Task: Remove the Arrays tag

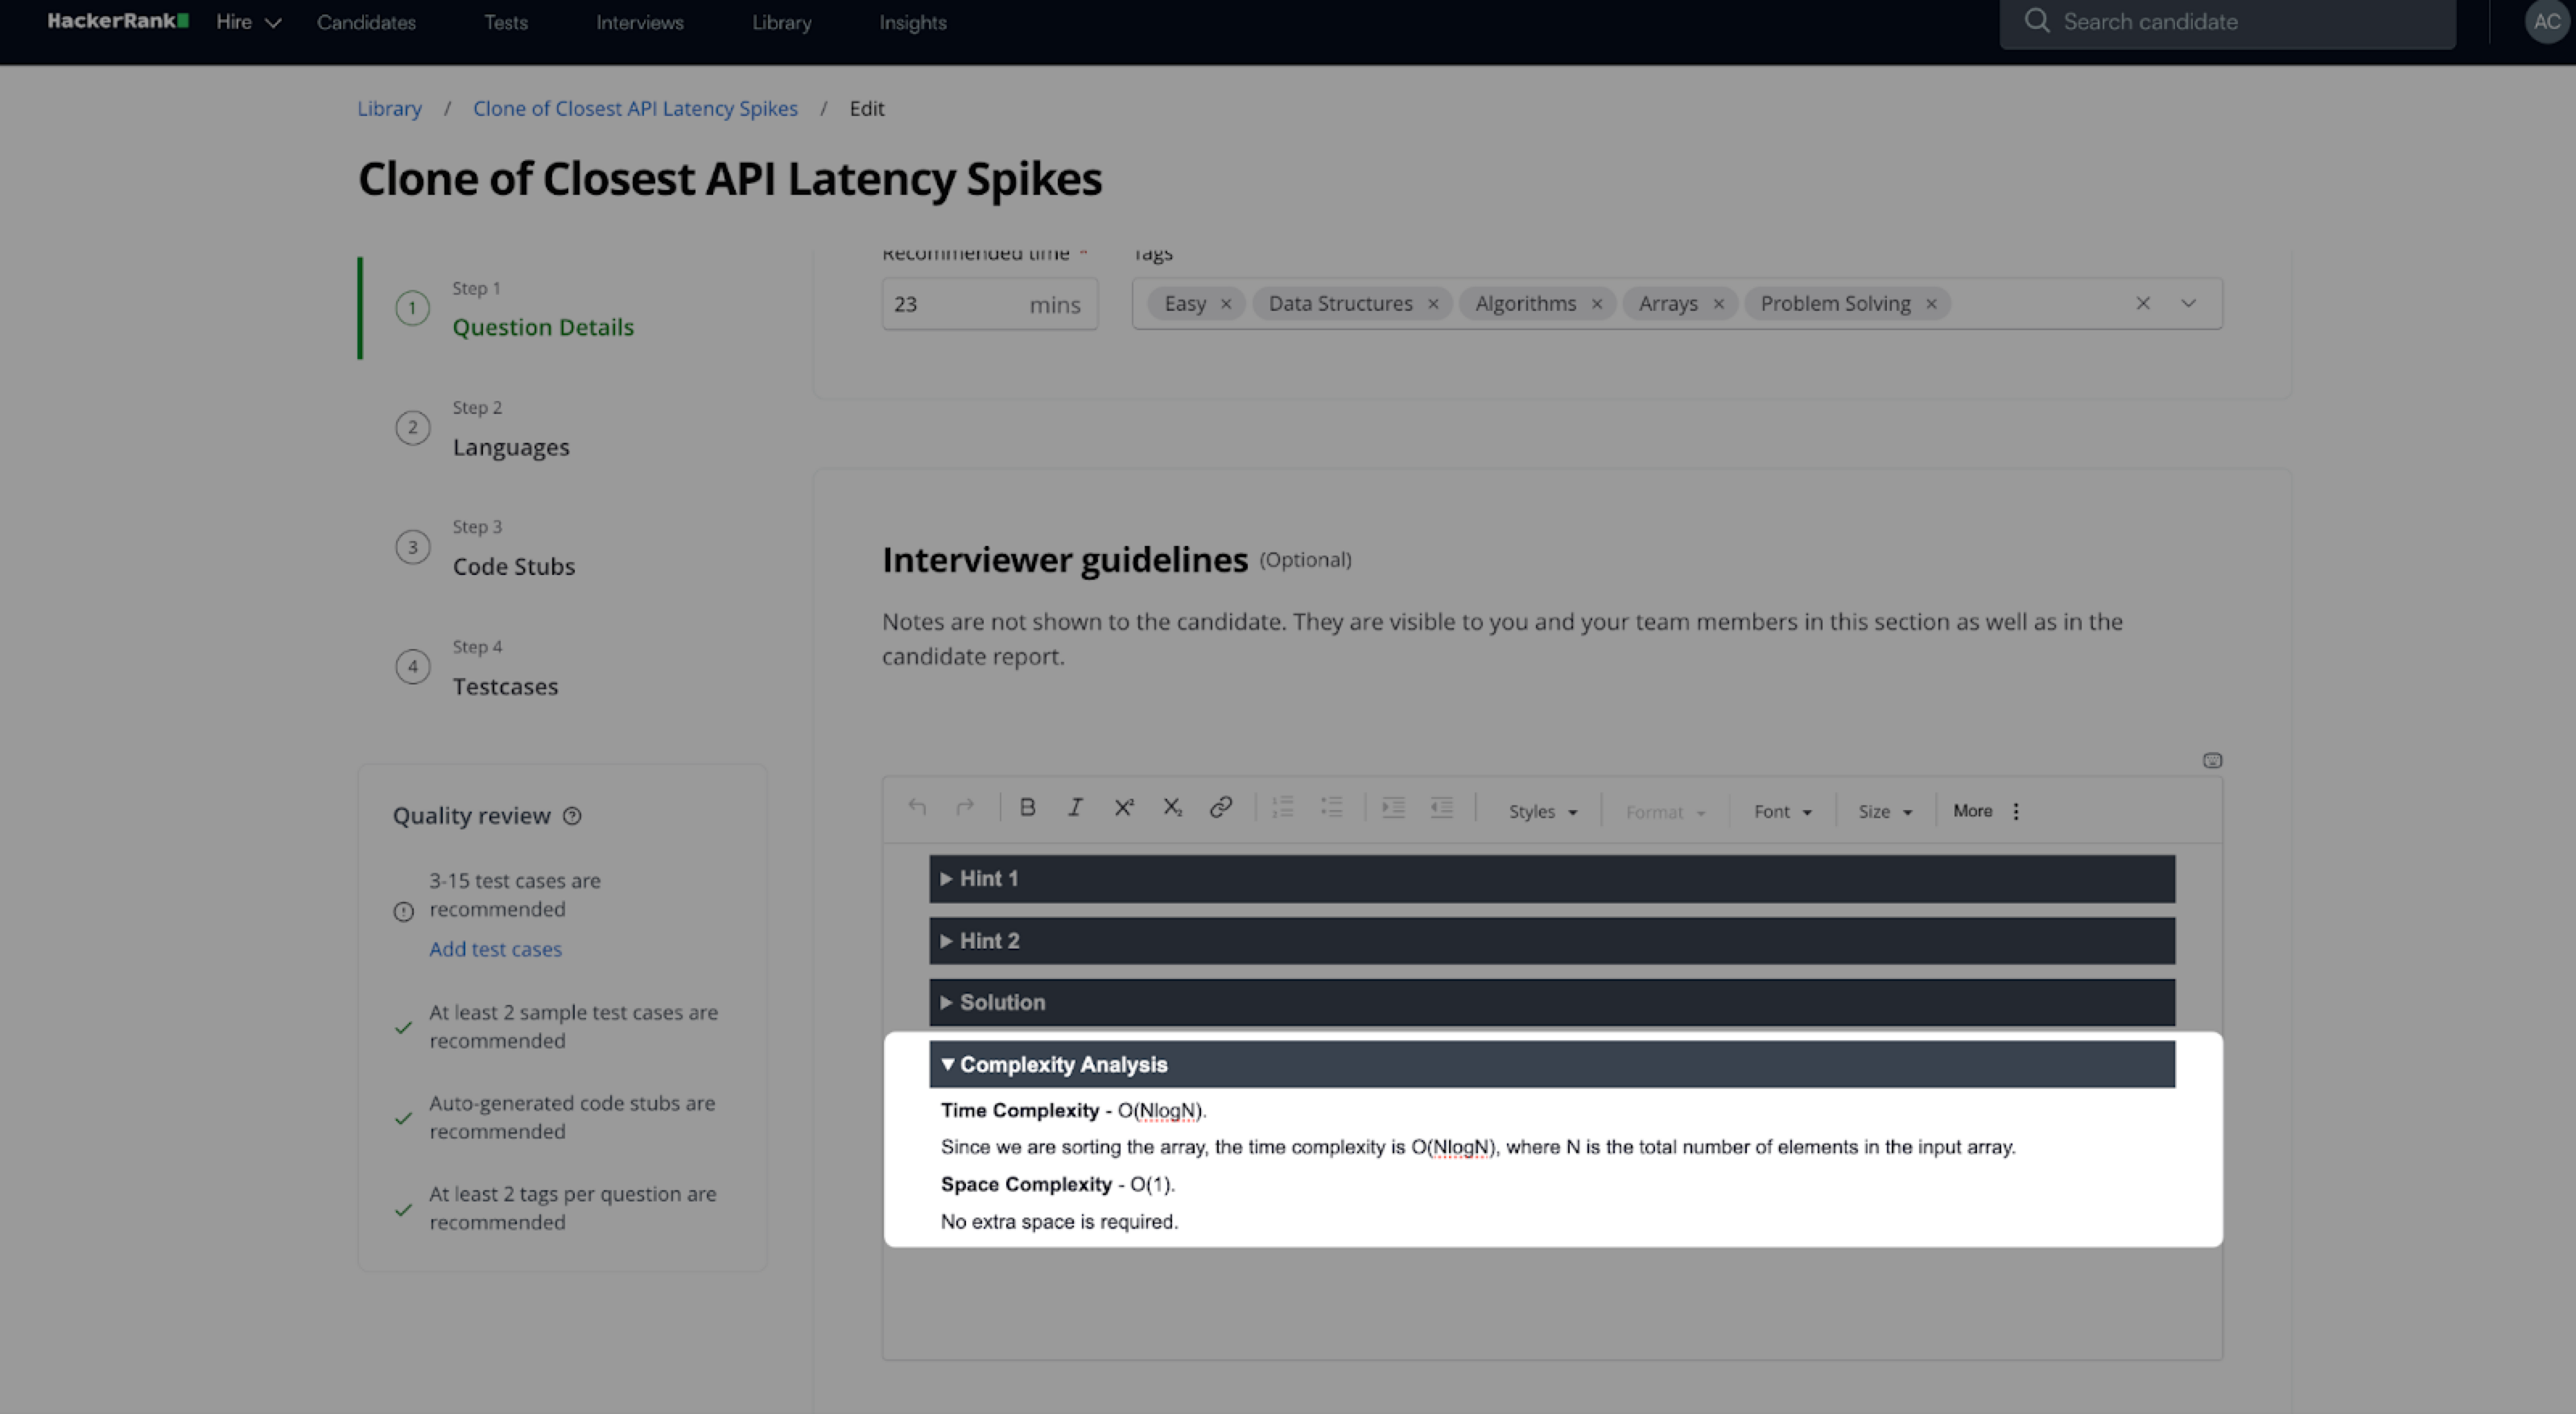Action: point(1719,304)
